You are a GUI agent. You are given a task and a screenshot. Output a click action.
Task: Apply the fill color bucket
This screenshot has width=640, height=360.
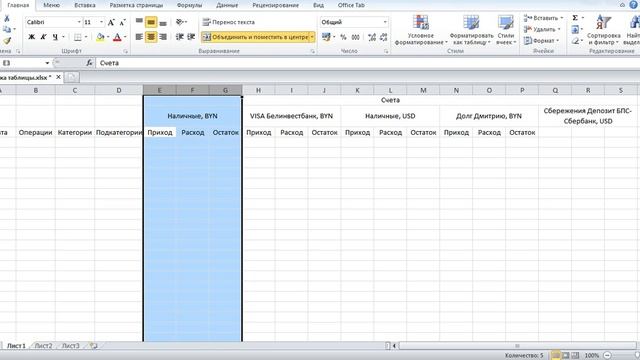pos(100,37)
